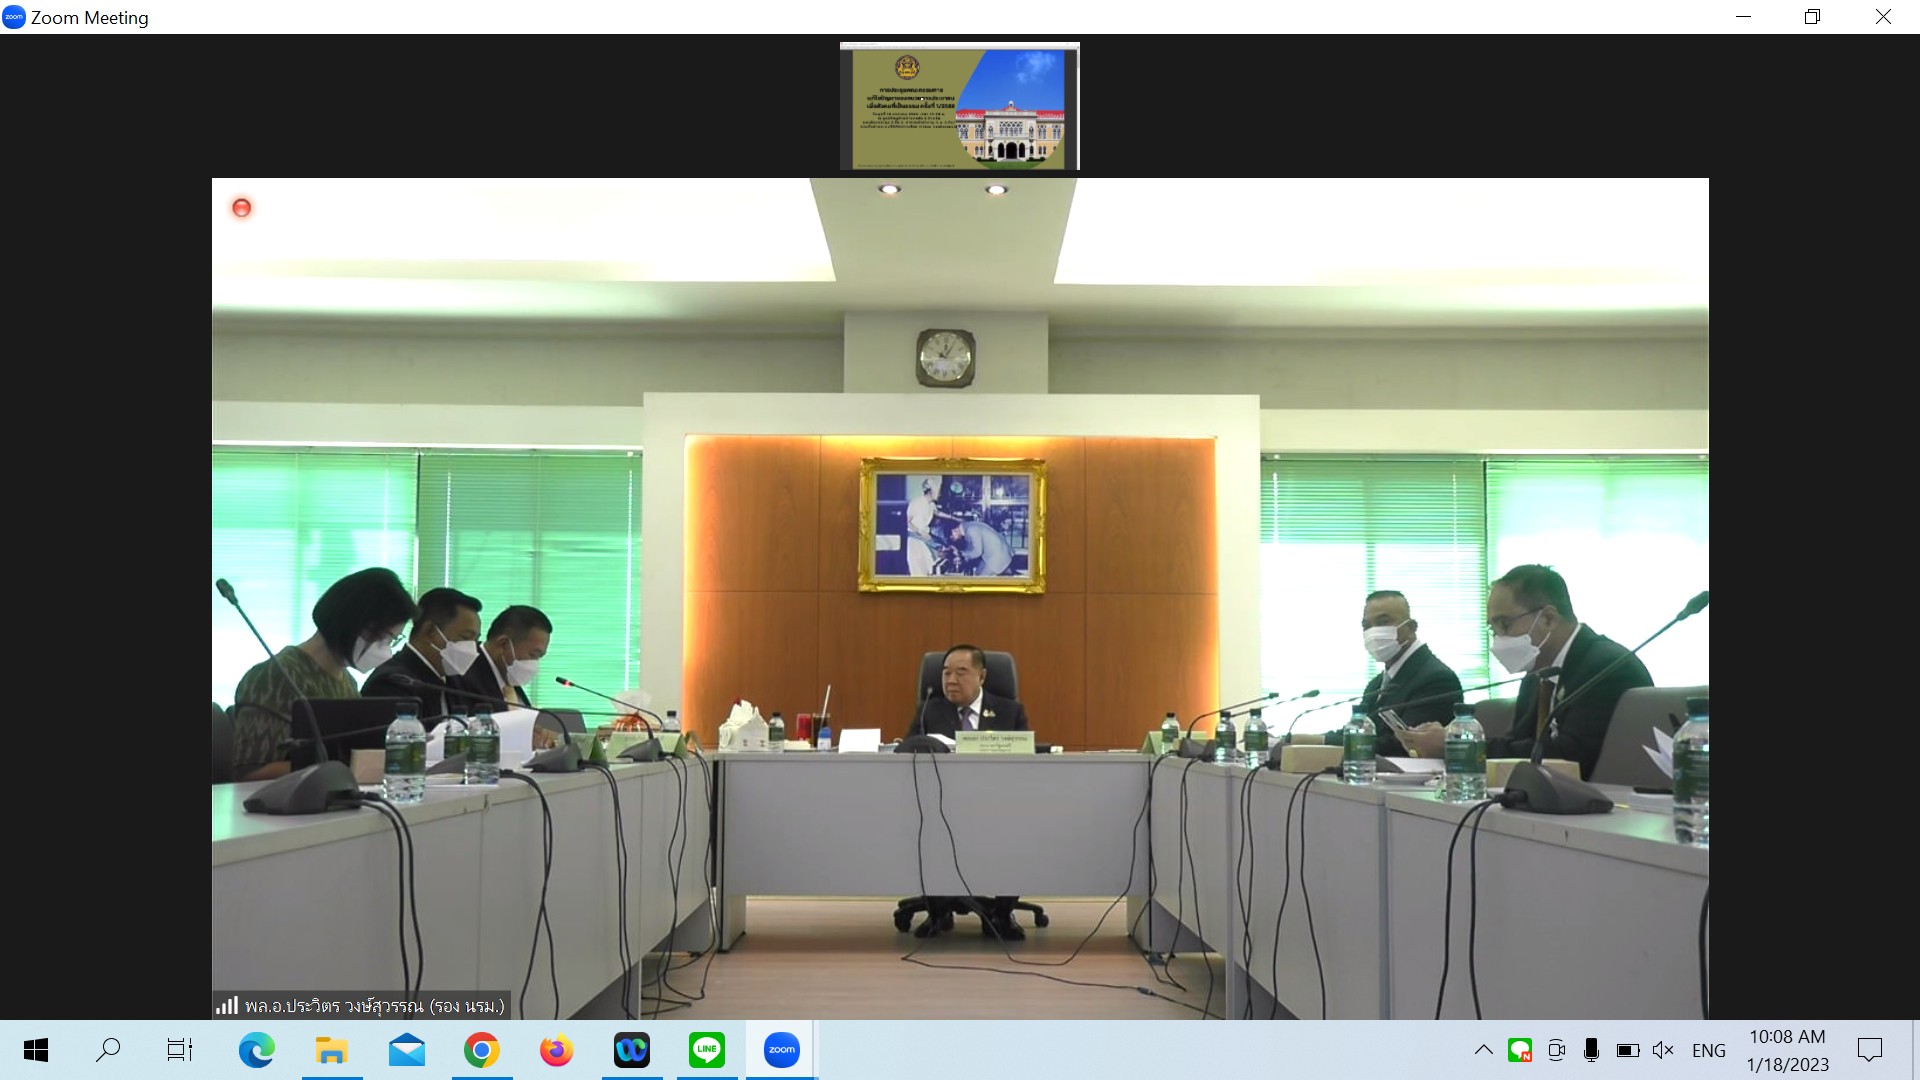Expand hidden system tray icons
The height and width of the screenshot is (1080, 1920).
click(x=1484, y=1050)
